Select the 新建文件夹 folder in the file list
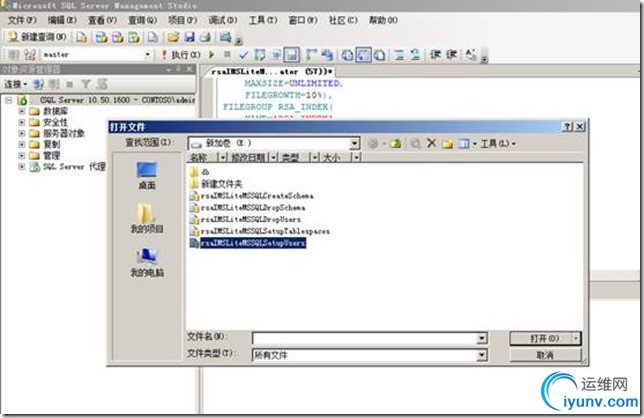The height and width of the screenshot is (418, 644). (x=216, y=184)
